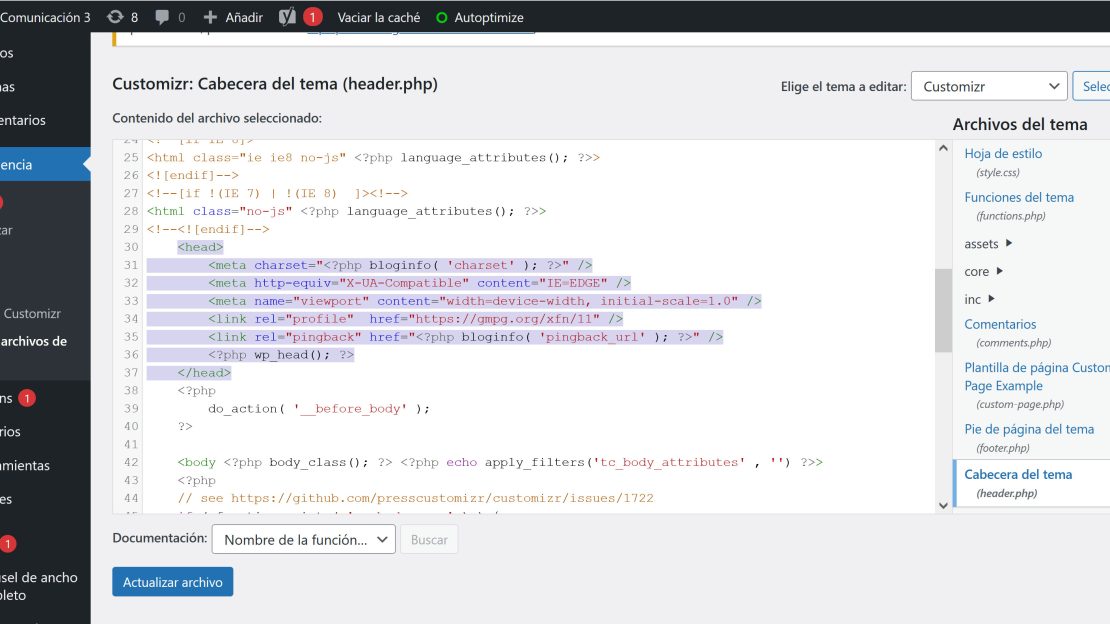Viewport: 1110px width, 624px height.
Task: Open Plantilla de página Custom Page Example
Action: click(1037, 377)
